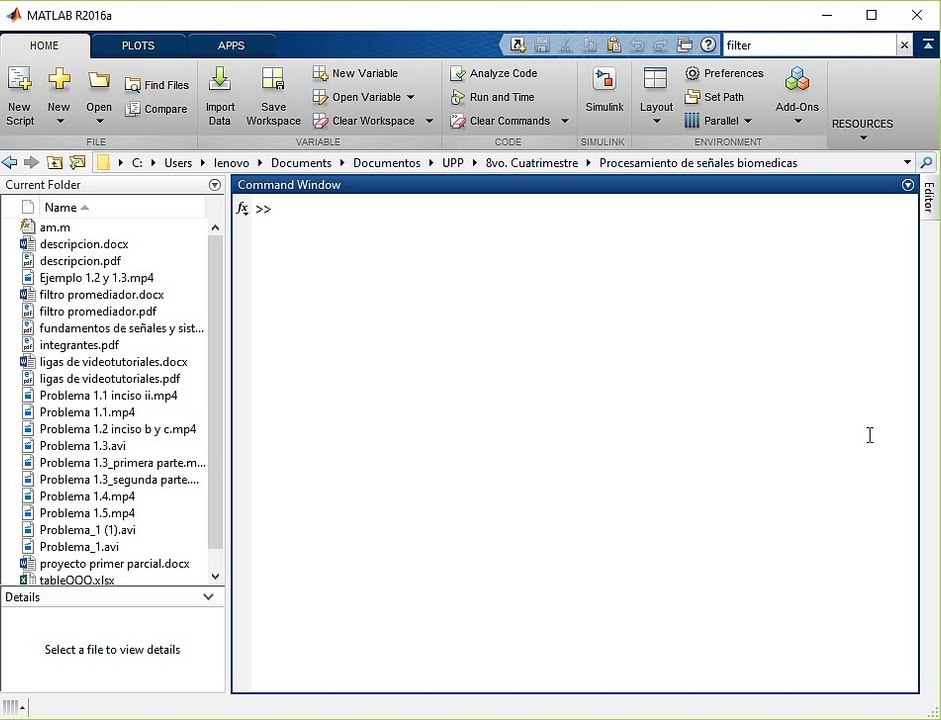
Task: Click the address bar search magnifier
Action: pos(927,163)
